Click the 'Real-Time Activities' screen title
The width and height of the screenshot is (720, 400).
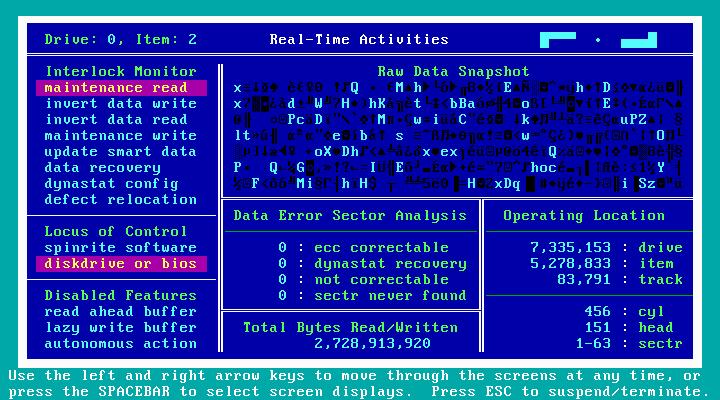point(359,40)
